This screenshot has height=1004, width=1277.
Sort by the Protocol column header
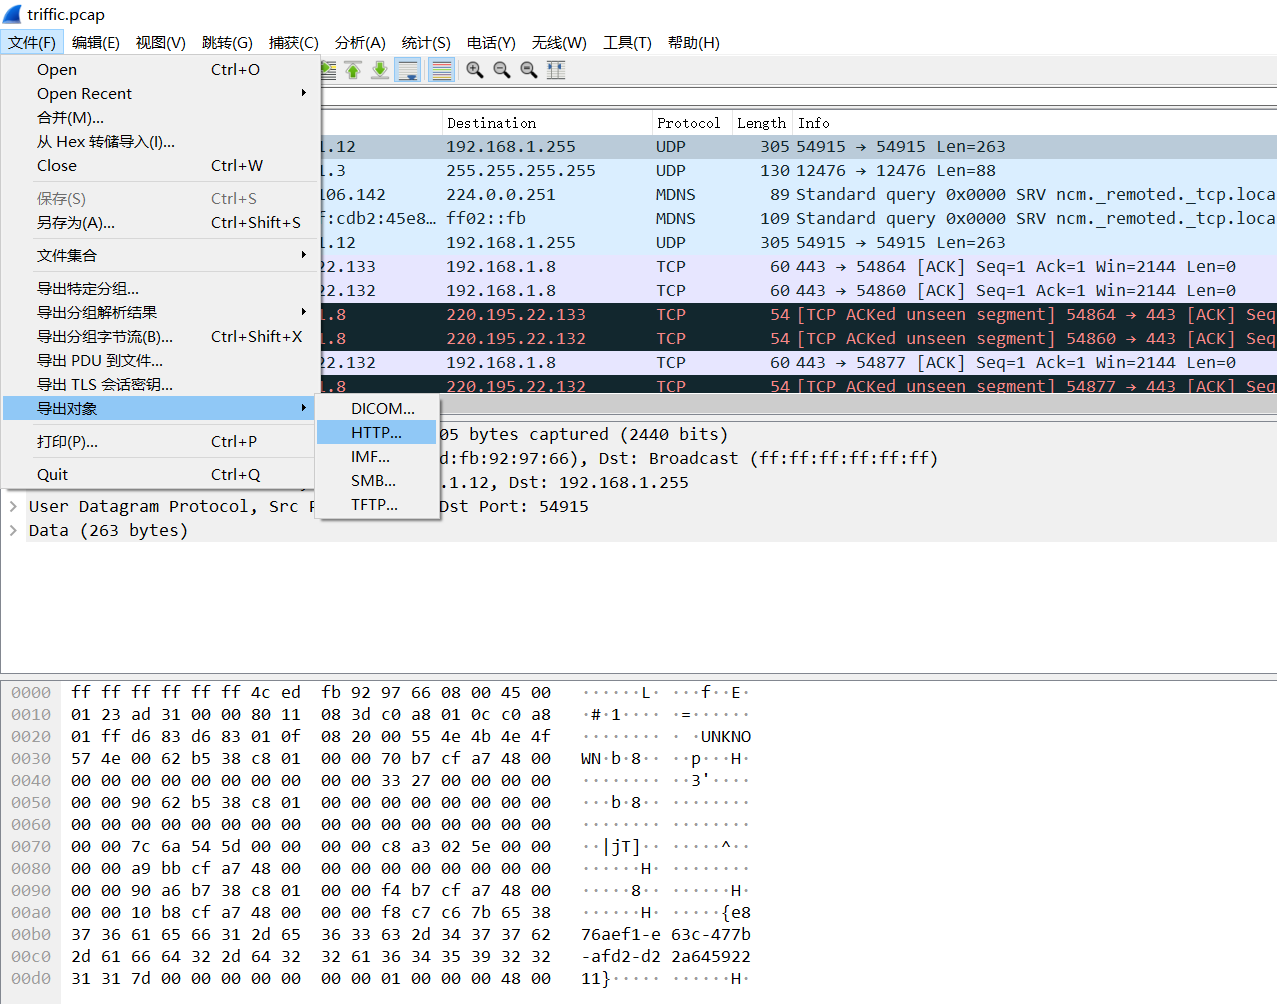692,123
